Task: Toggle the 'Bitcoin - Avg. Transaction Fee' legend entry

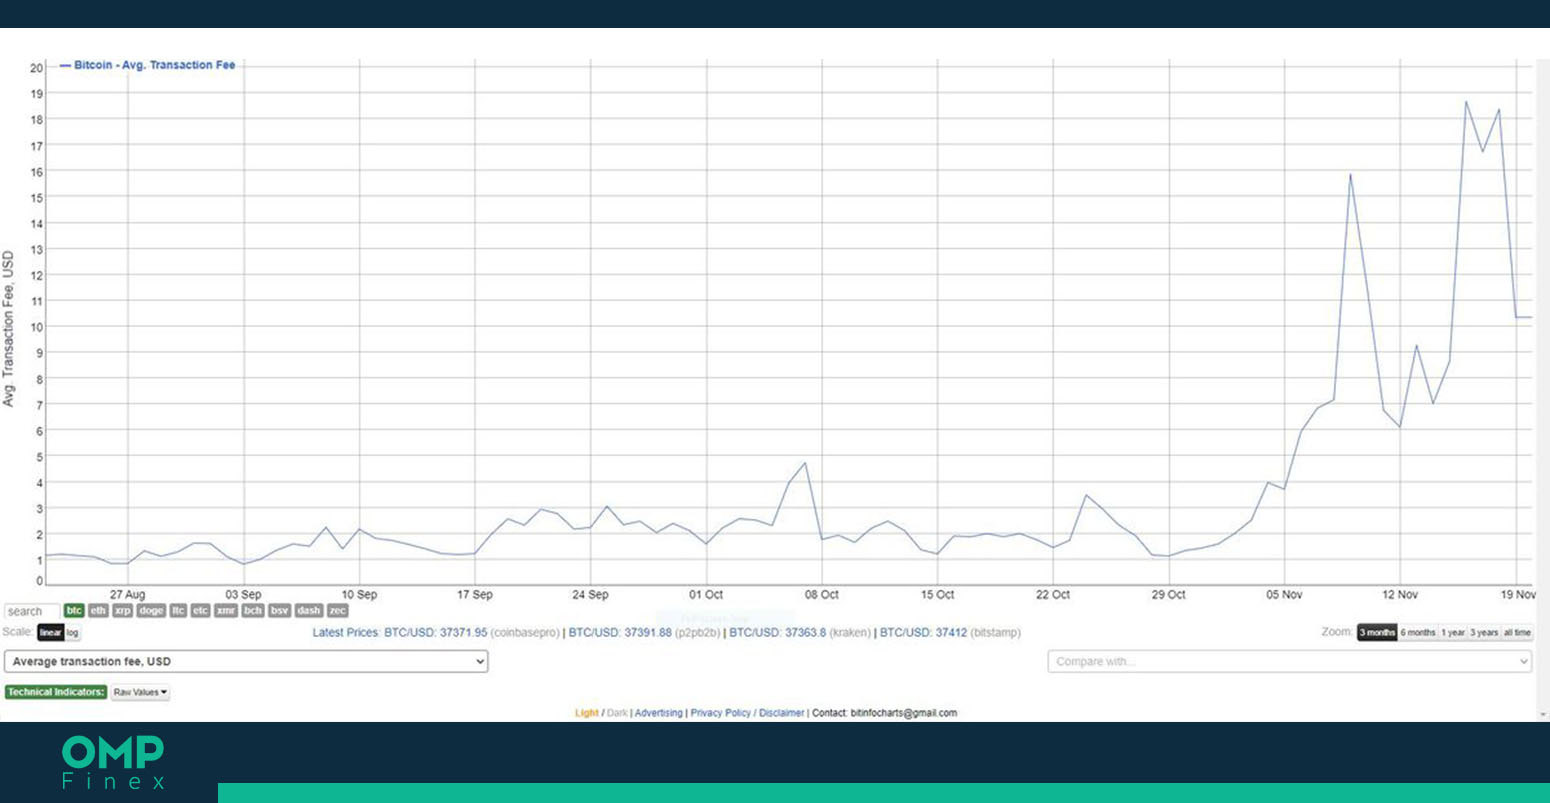Action: [148, 65]
